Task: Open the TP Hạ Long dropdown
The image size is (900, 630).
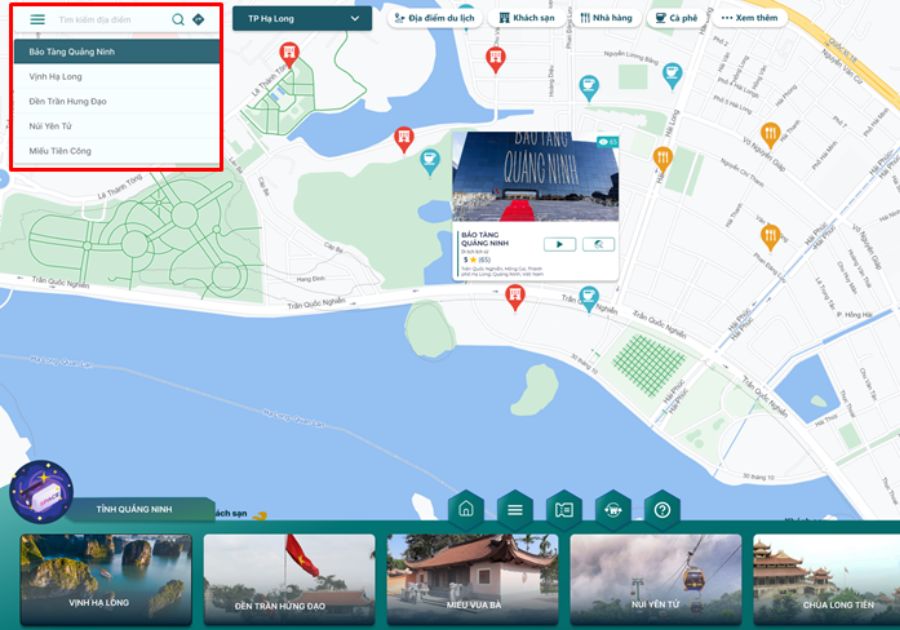Action: [301, 18]
